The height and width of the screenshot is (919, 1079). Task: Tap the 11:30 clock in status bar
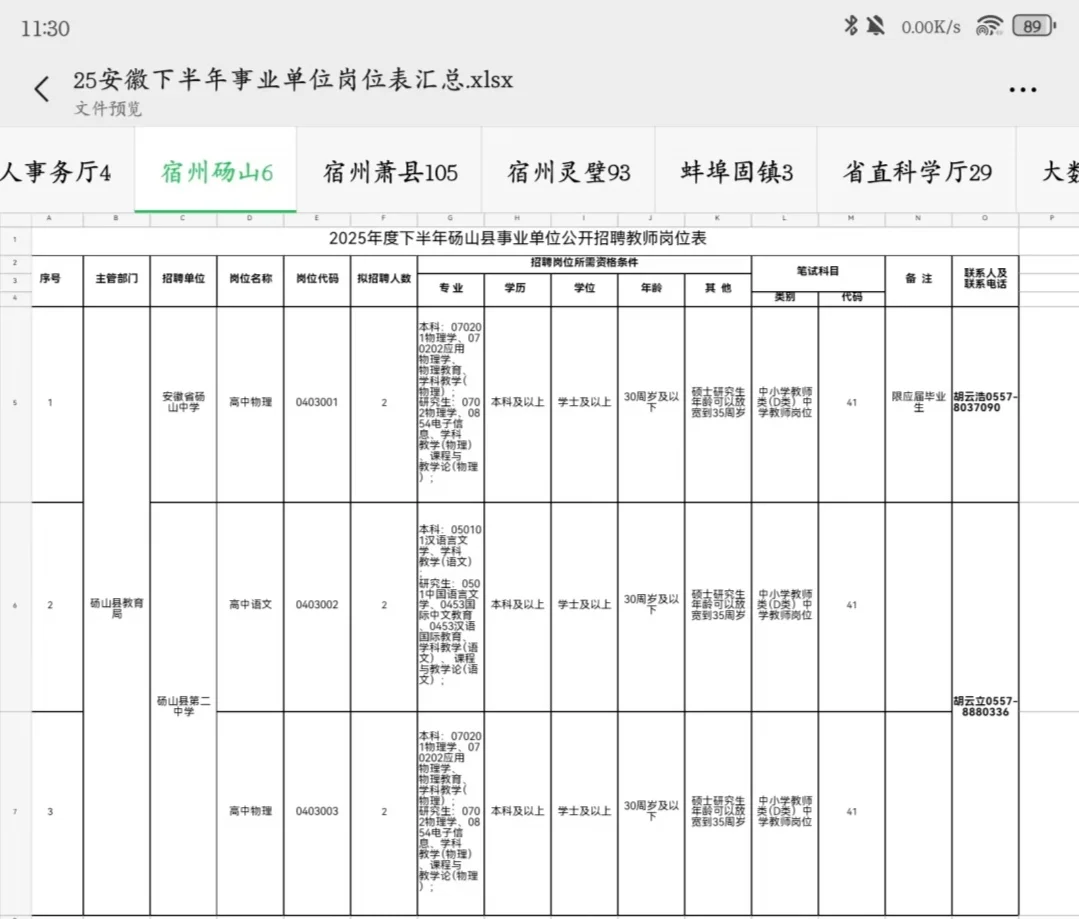click(x=45, y=28)
